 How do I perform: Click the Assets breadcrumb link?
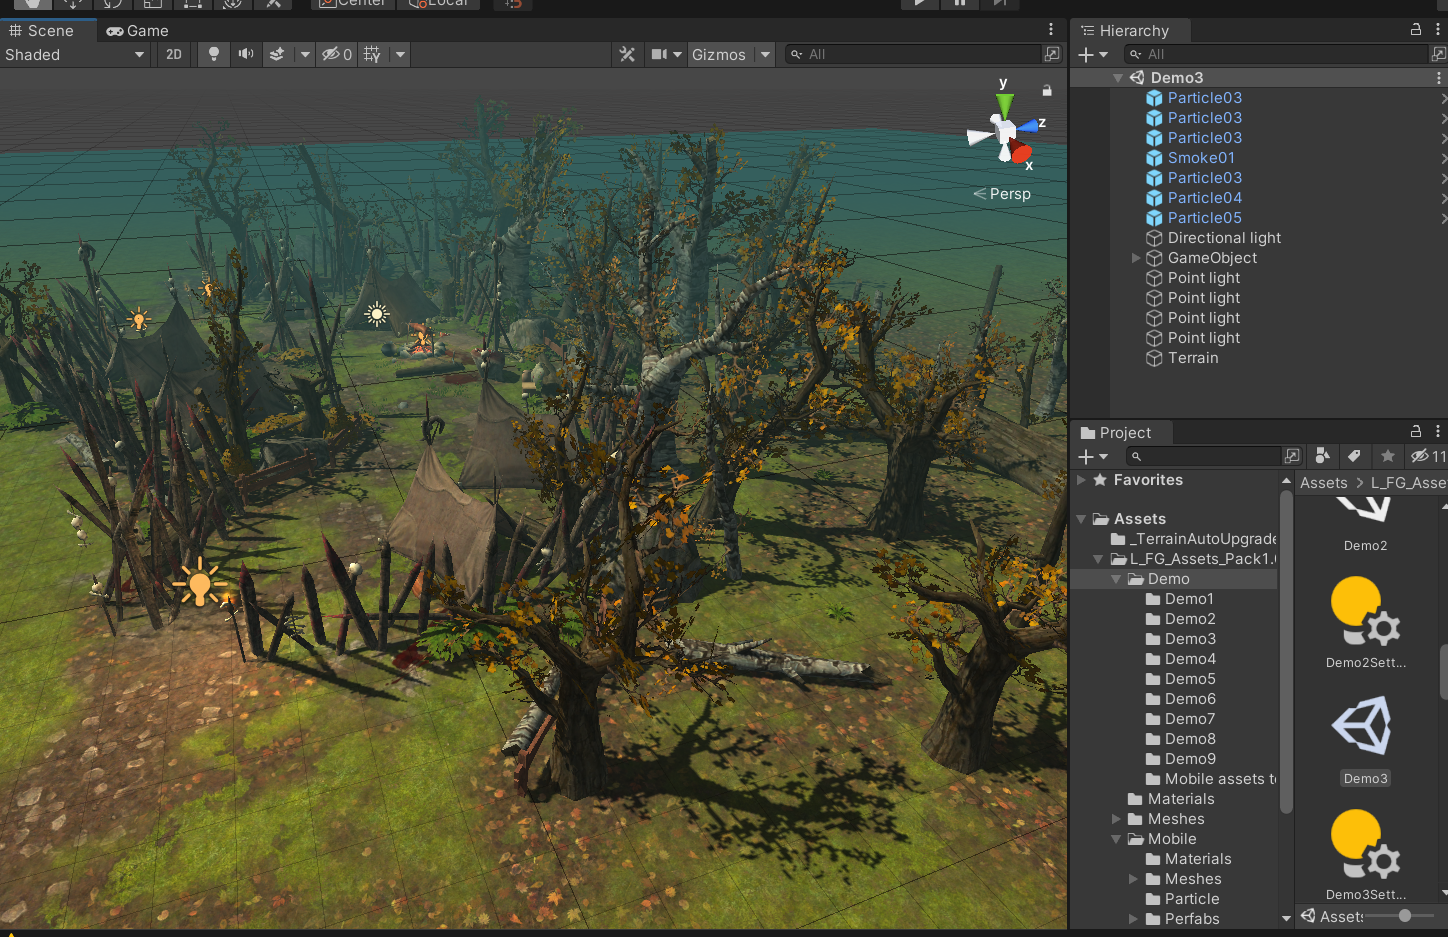coord(1323,483)
